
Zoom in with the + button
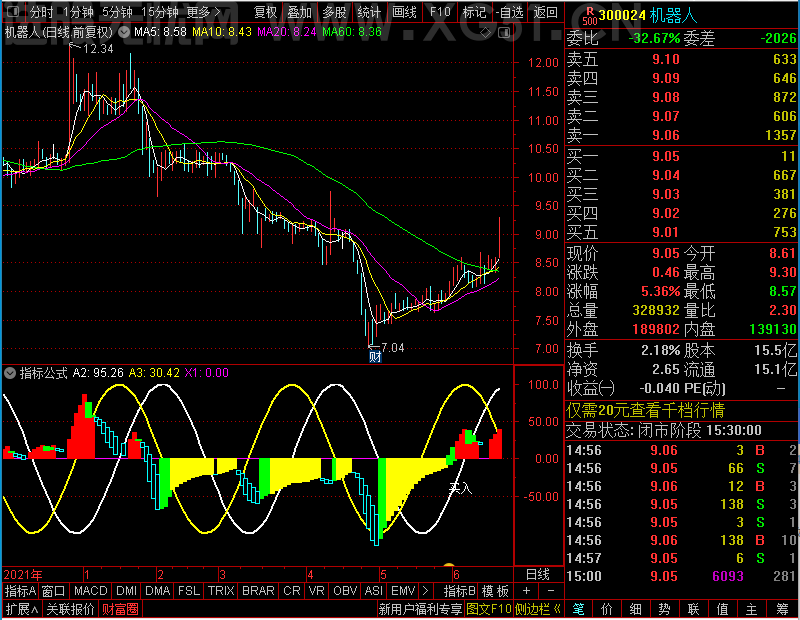click(527, 591)
